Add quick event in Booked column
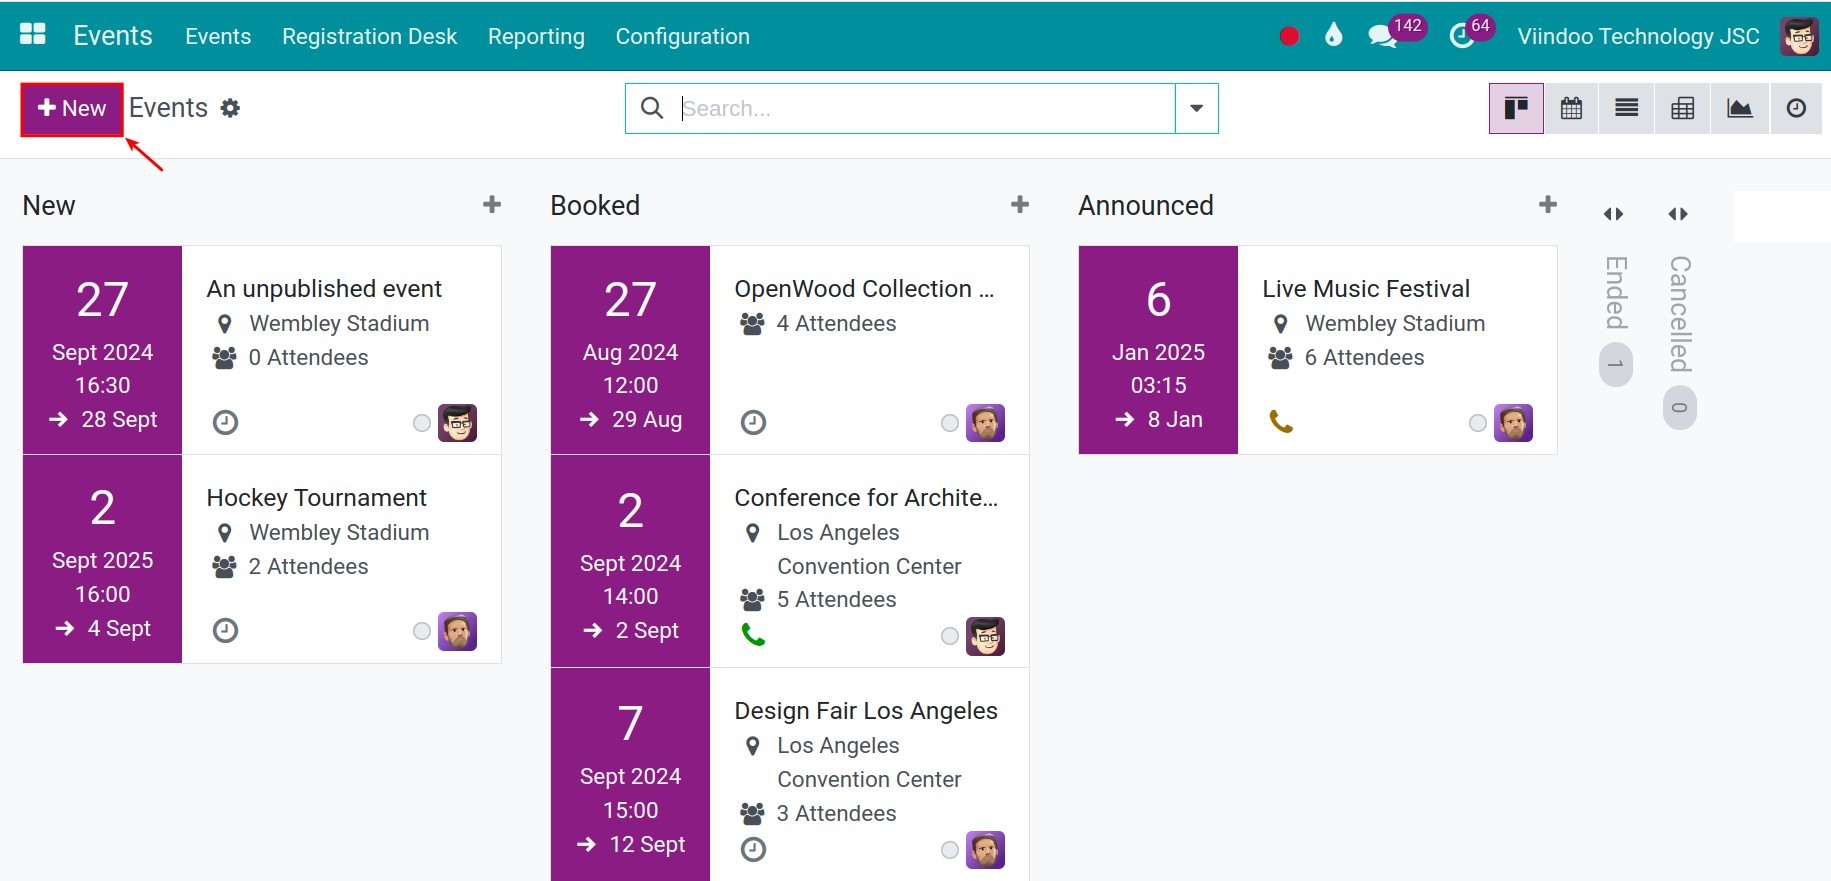The height and width of the screenshot is (881, 1831). pyautogui.click(x=1020, y=205)
